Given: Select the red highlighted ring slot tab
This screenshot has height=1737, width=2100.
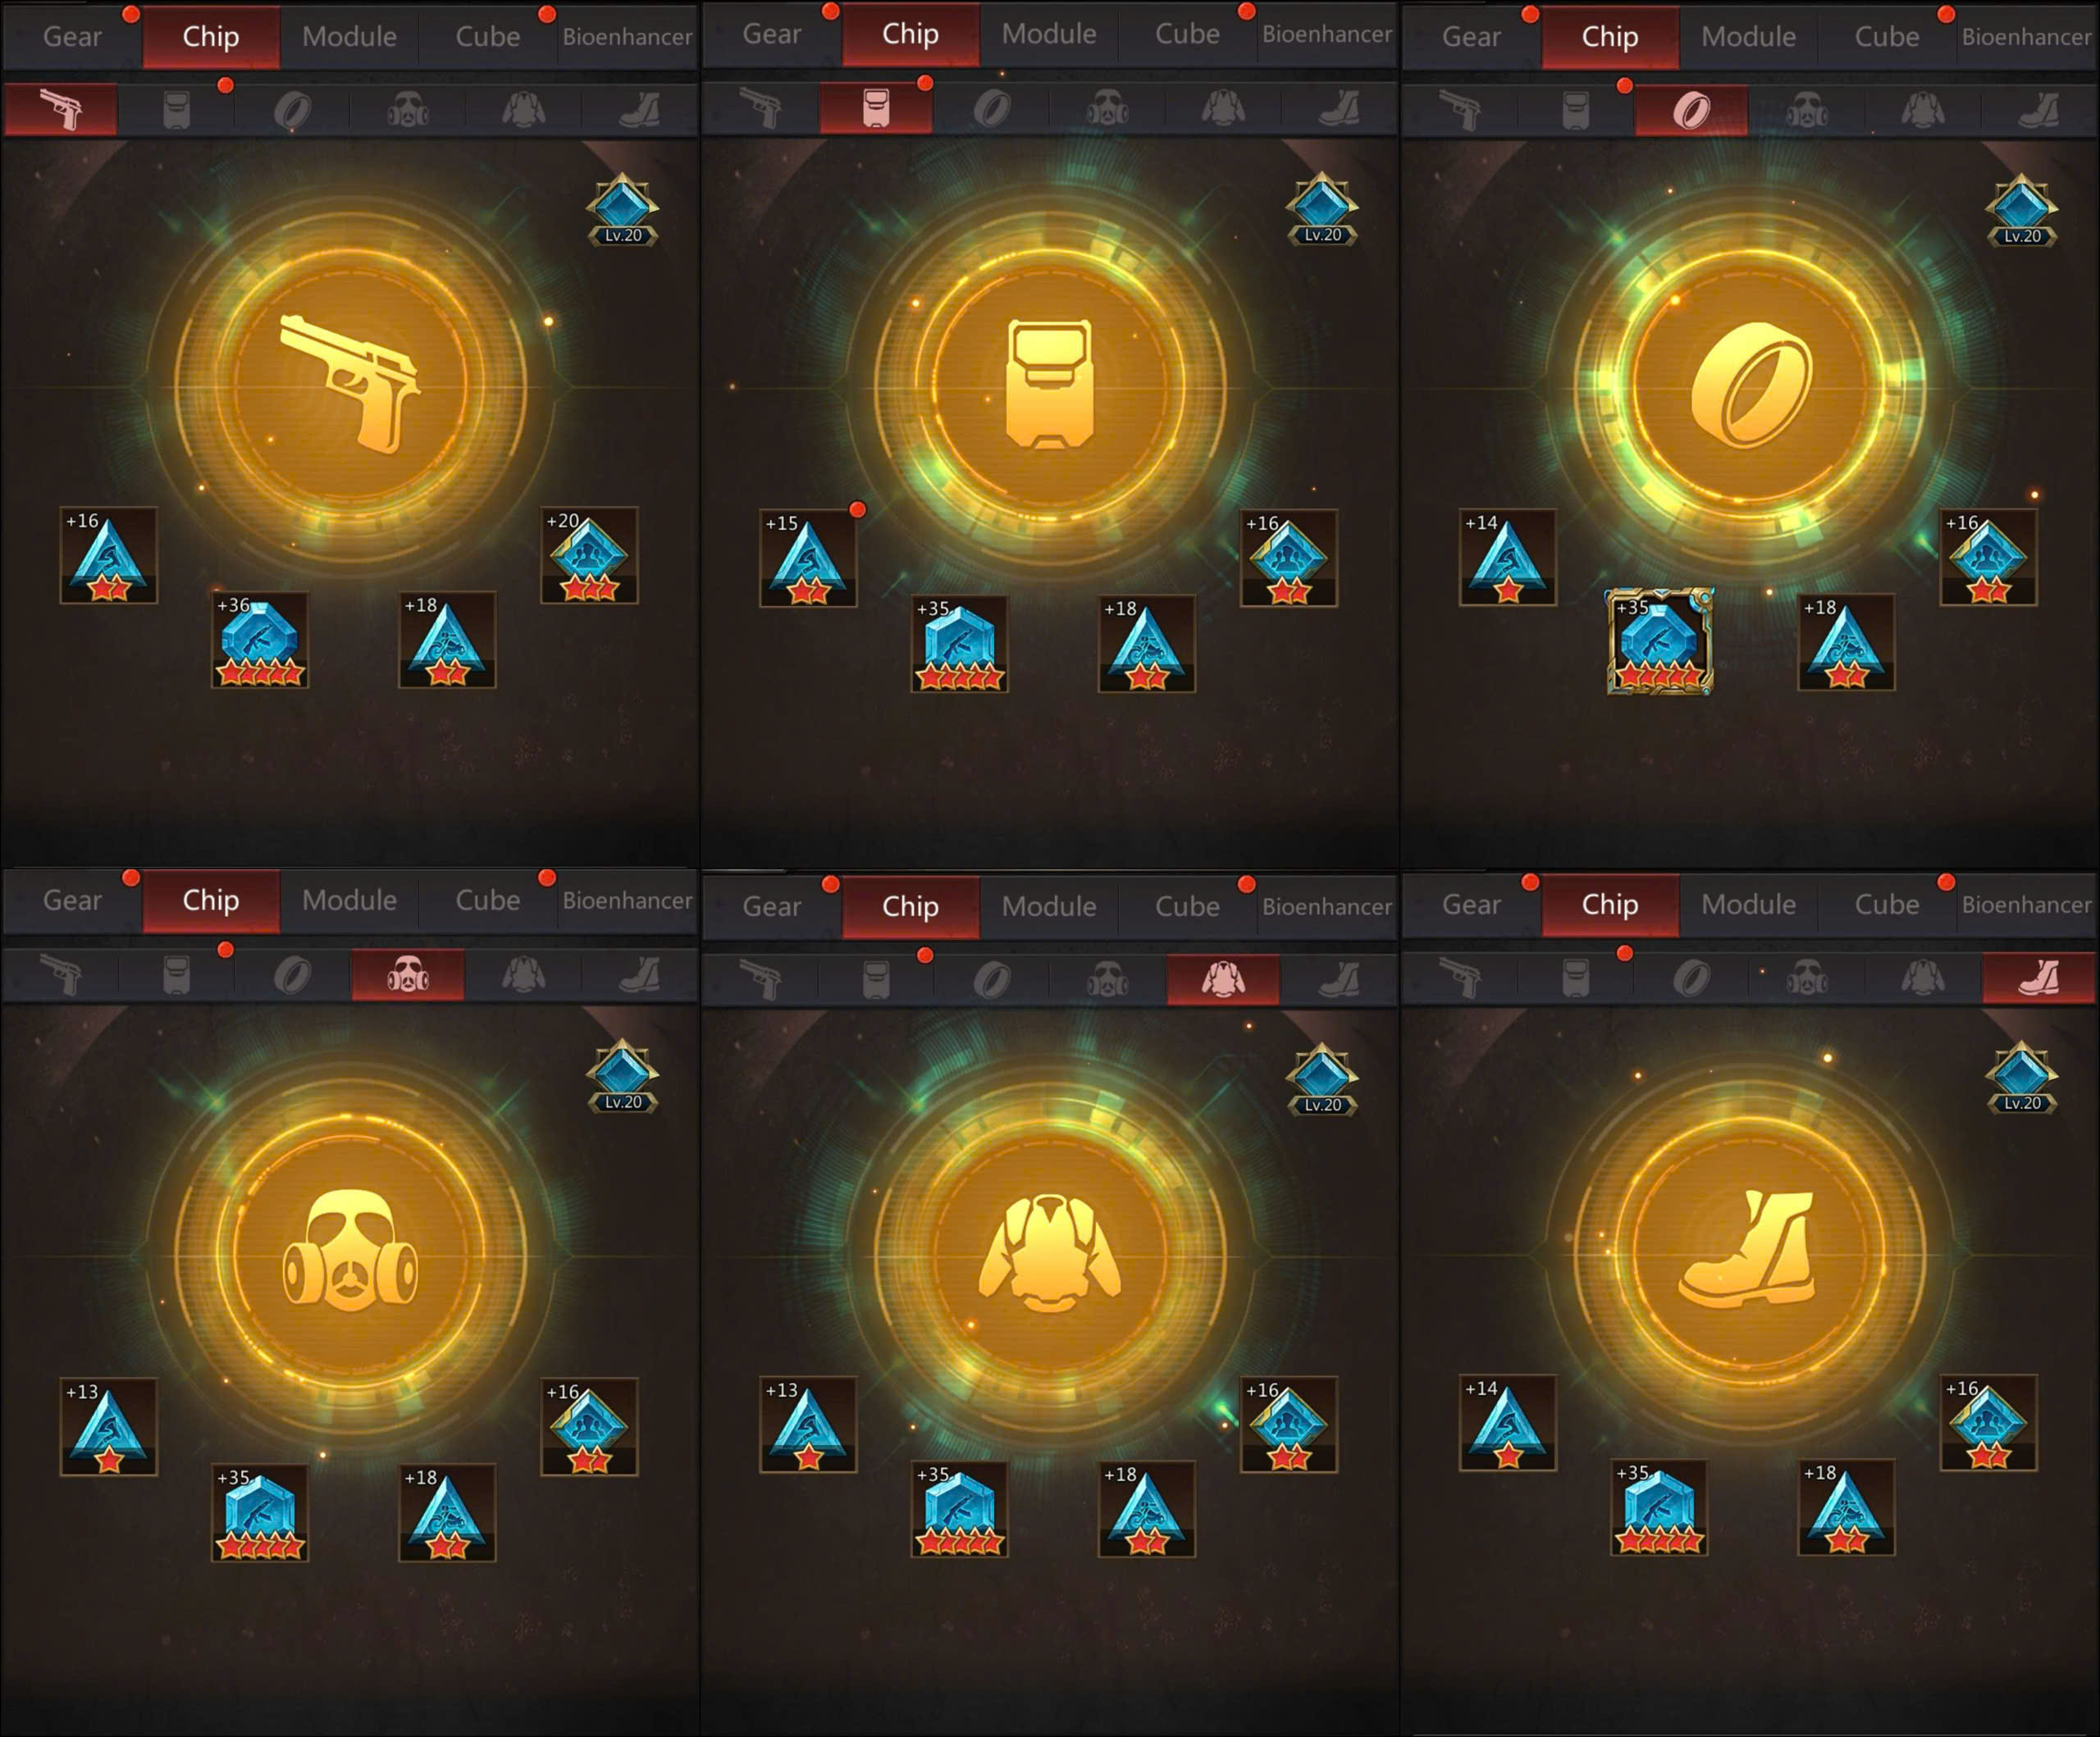Looking at the screenshot, I should (x=1691, y=110).
